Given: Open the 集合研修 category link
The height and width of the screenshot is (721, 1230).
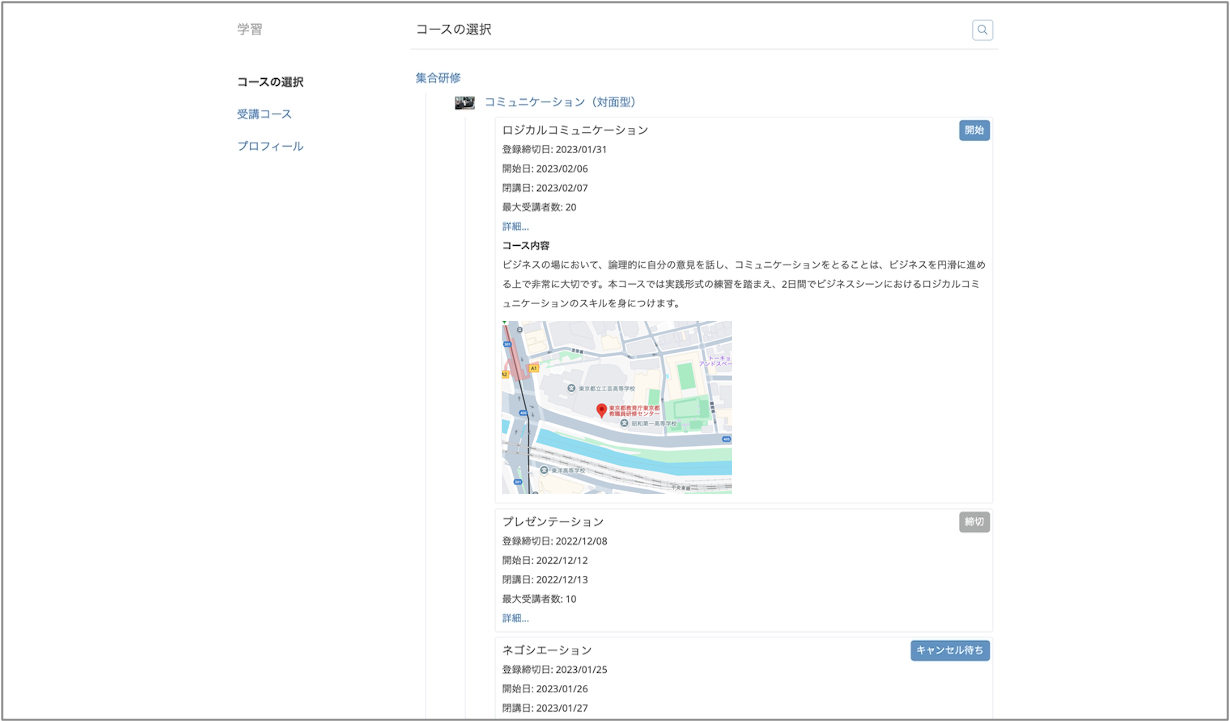Looking at the screenshot, I should pyautogui.click(x=438, y=78).
